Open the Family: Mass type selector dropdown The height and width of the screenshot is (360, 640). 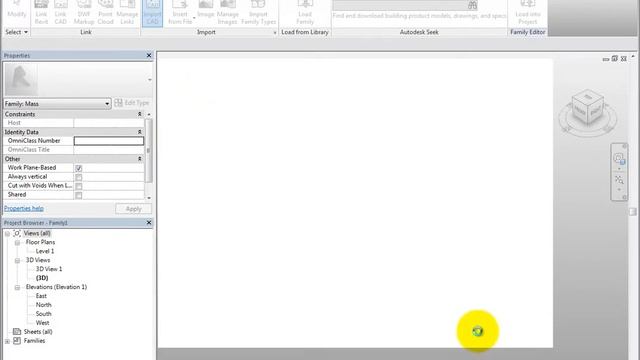coord(107,104)
